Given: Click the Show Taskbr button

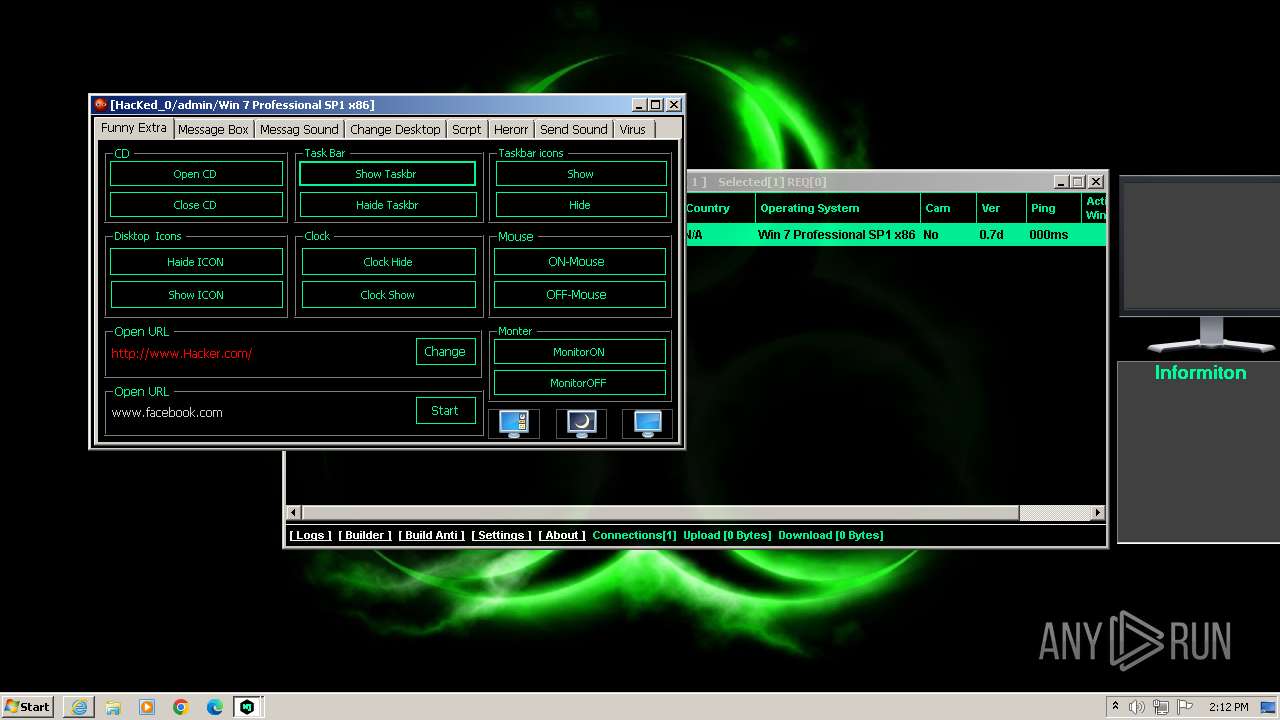Looking at the screenshot, I should click(387, 174).
